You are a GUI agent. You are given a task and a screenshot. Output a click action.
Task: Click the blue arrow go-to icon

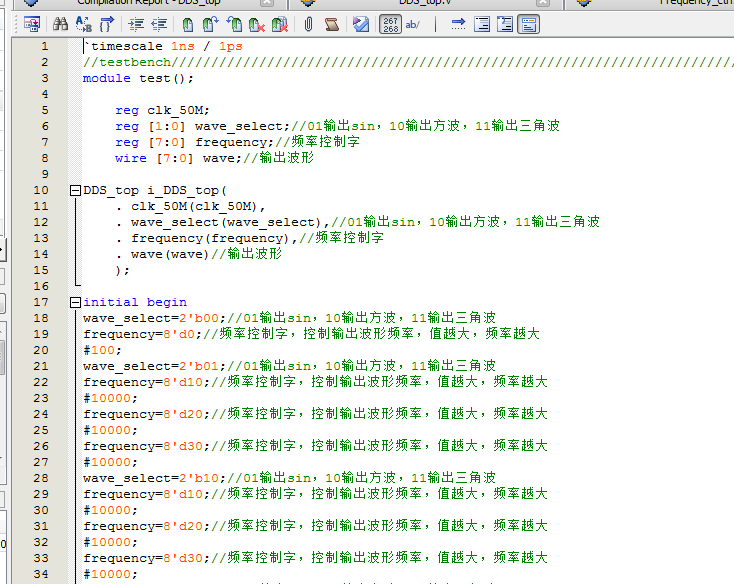pyautogui.click(x=458, y=24)
